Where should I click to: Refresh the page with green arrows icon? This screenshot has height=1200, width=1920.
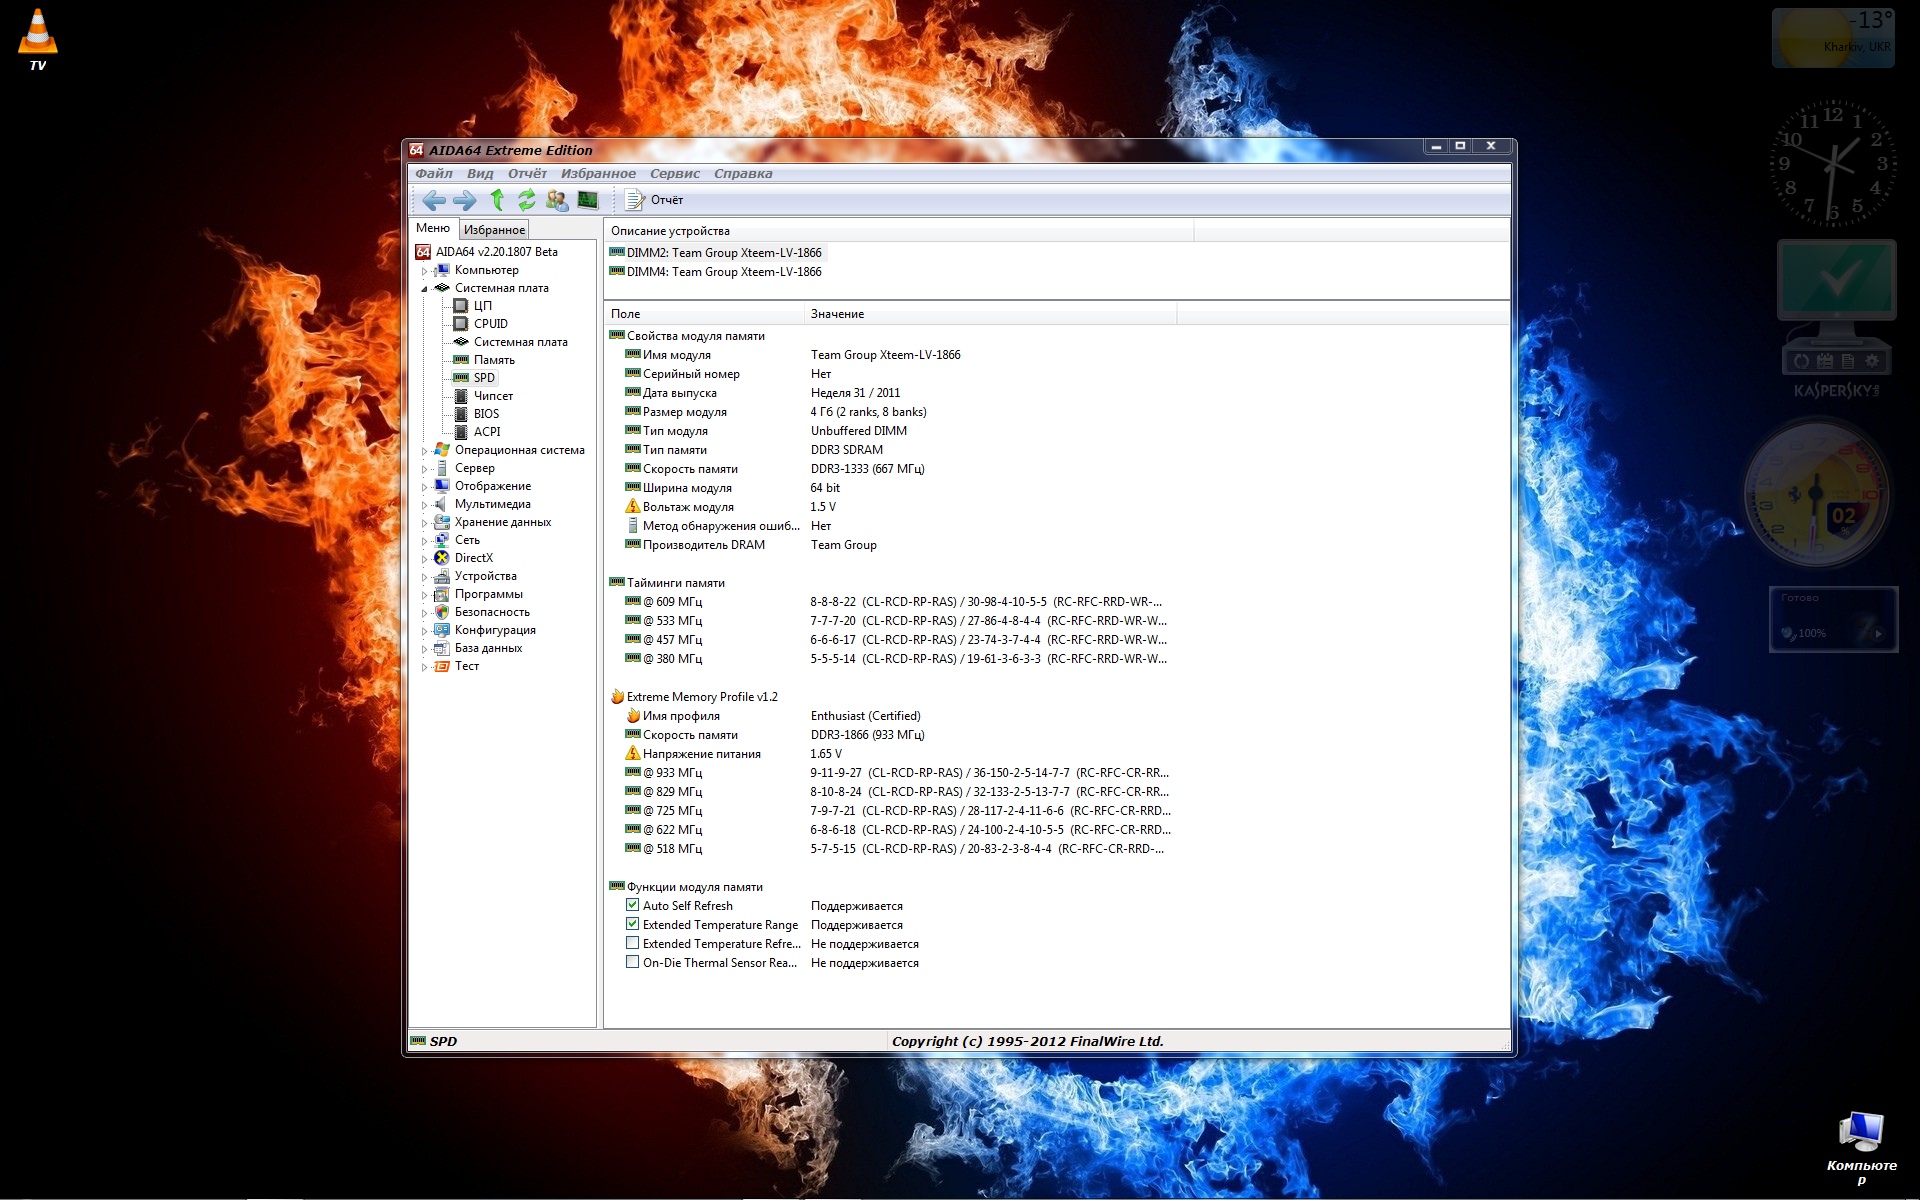(526, 200)
